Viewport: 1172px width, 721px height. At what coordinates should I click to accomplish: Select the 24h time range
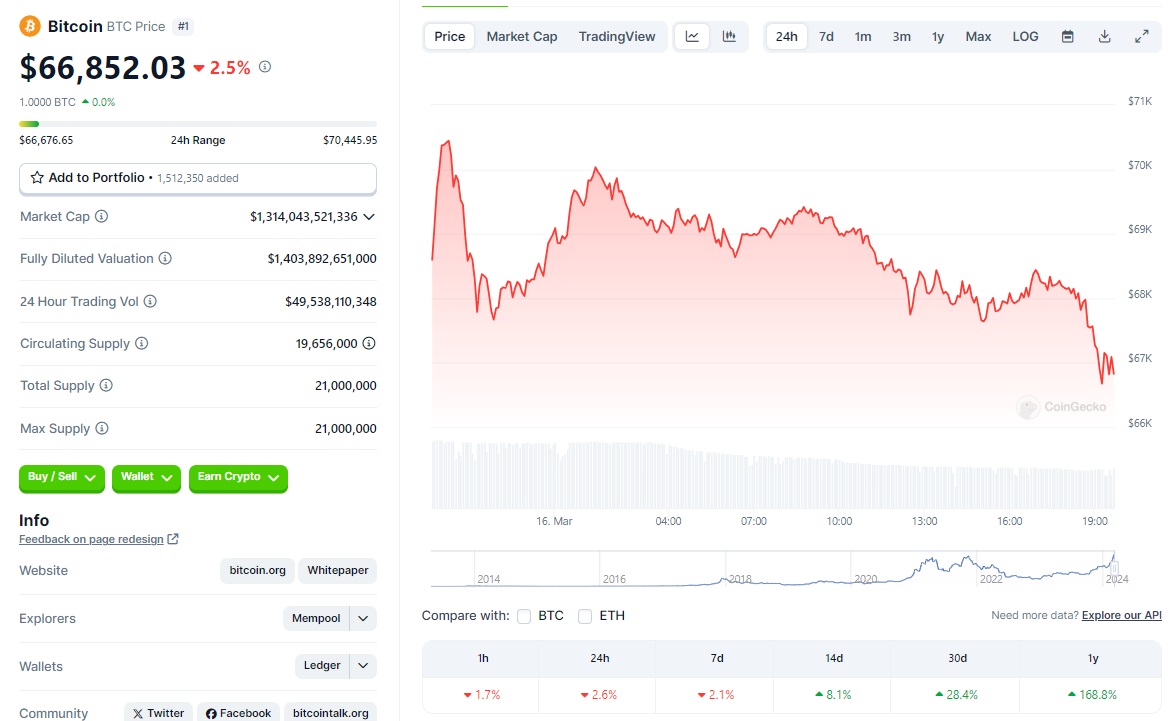point(786,37)
